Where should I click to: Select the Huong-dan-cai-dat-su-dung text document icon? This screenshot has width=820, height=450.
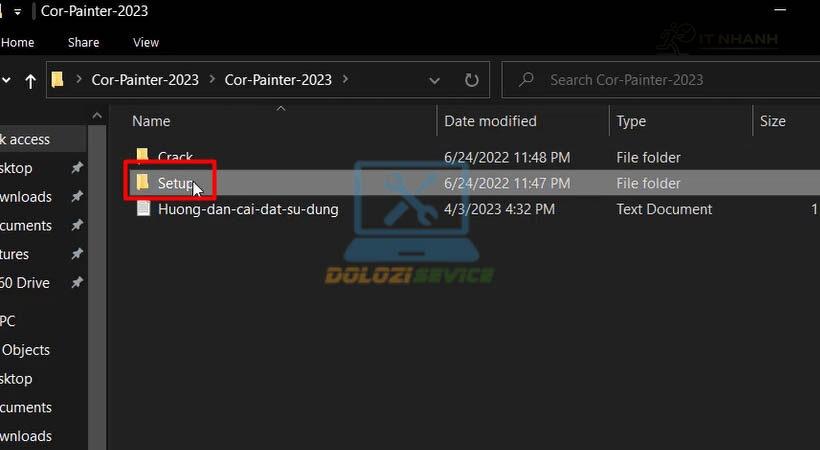click(142, 209)
